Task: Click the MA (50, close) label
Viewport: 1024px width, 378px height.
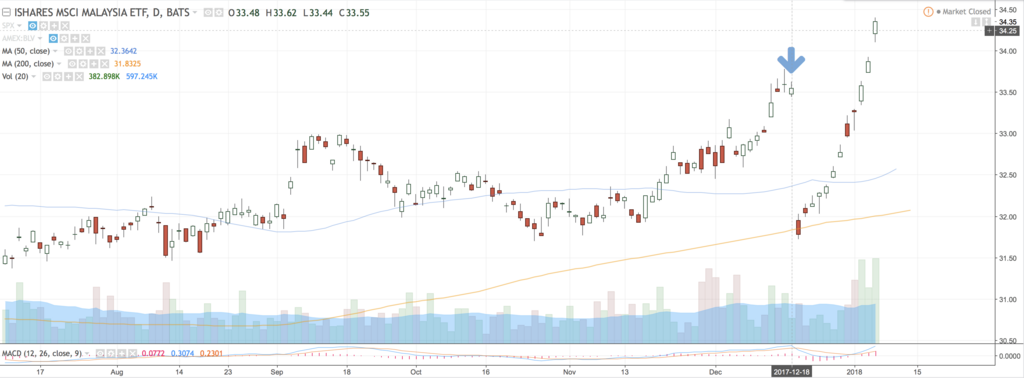Action: click(x=26, y=51)
